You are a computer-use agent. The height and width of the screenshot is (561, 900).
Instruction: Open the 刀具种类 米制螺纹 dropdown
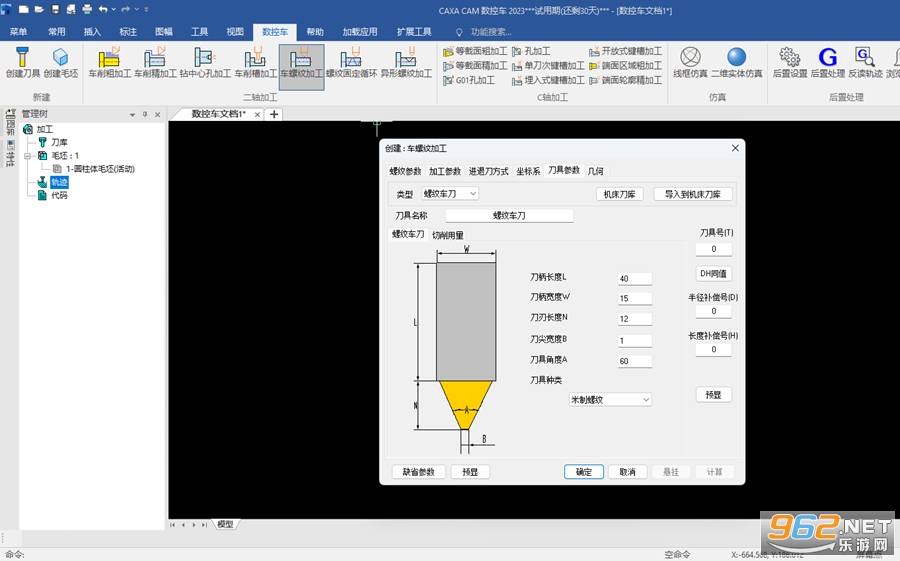point(610,400)
